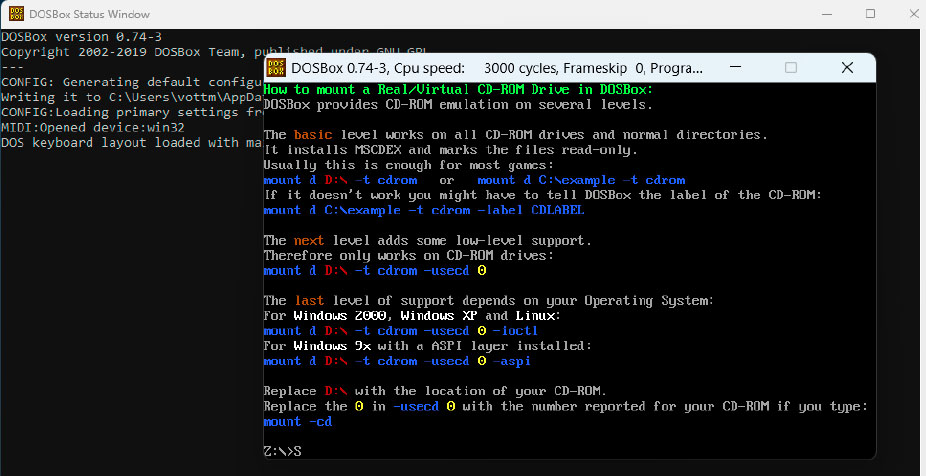Screen dimensions: 926x476
Task: Click the orange word "basic"
Action: 313,134
